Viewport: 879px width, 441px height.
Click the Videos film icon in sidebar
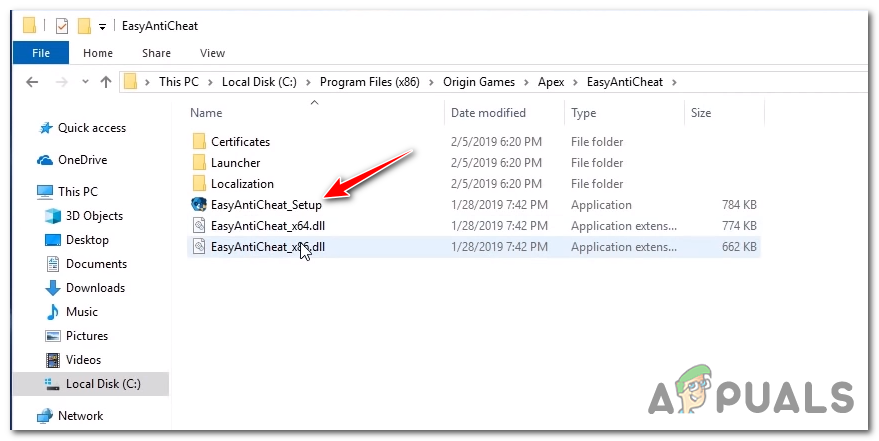tap(53, 360)
